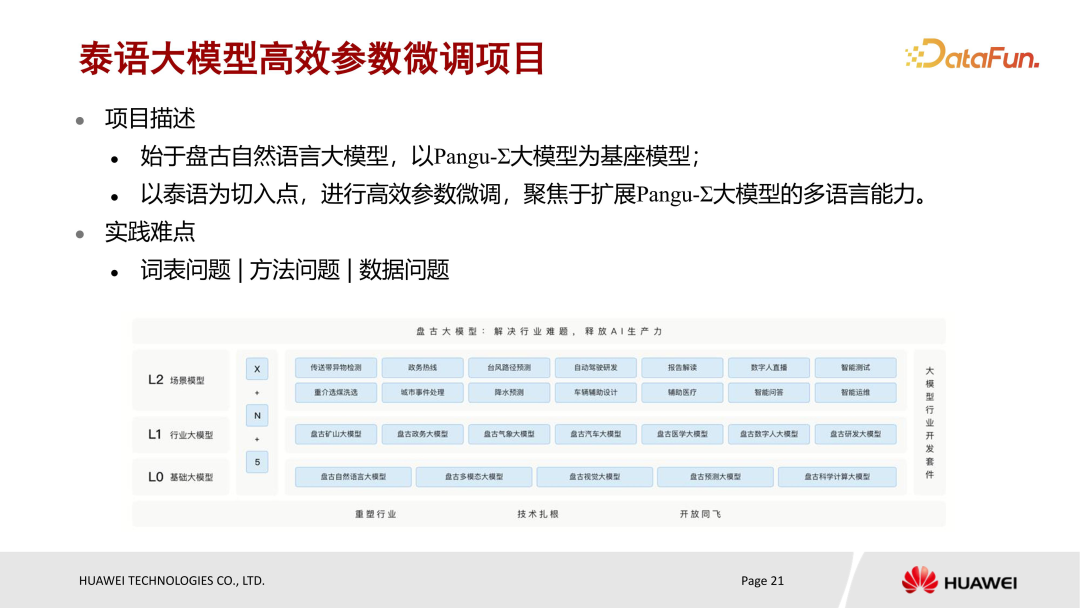Click the 智能测试 box
The width and height of the screenshot is (1080, 608).
pyautogui.click(x=855, y=368)
